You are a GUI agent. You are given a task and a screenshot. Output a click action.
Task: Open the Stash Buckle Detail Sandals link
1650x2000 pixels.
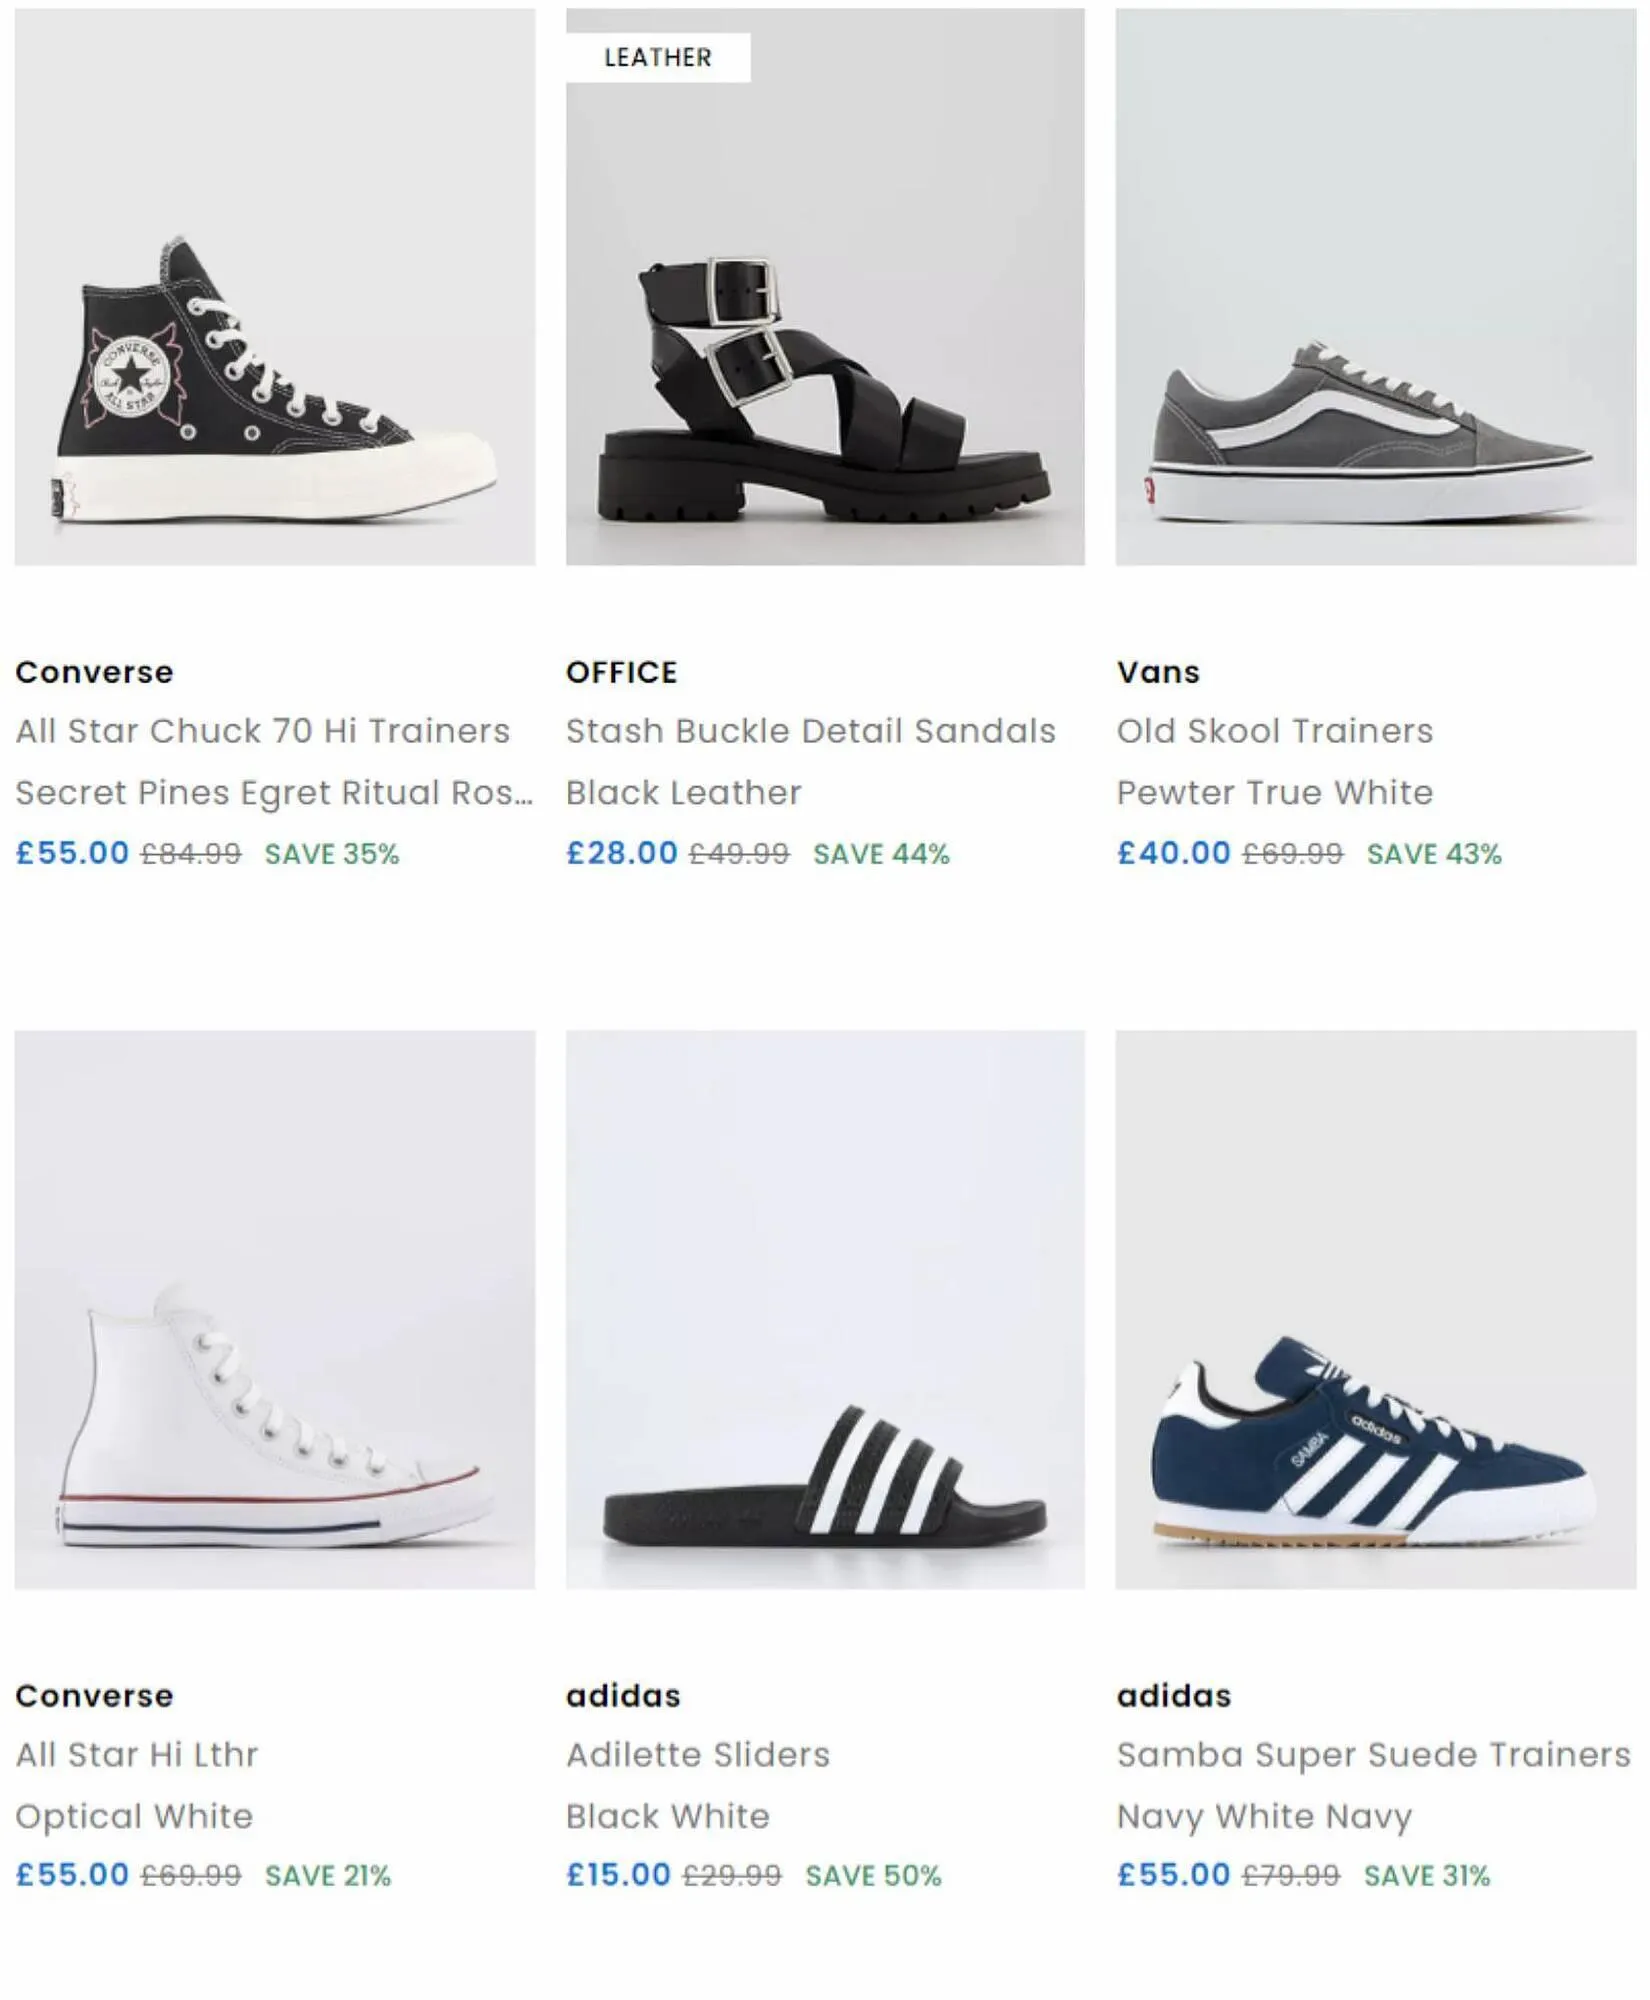[x=810, y=731]
